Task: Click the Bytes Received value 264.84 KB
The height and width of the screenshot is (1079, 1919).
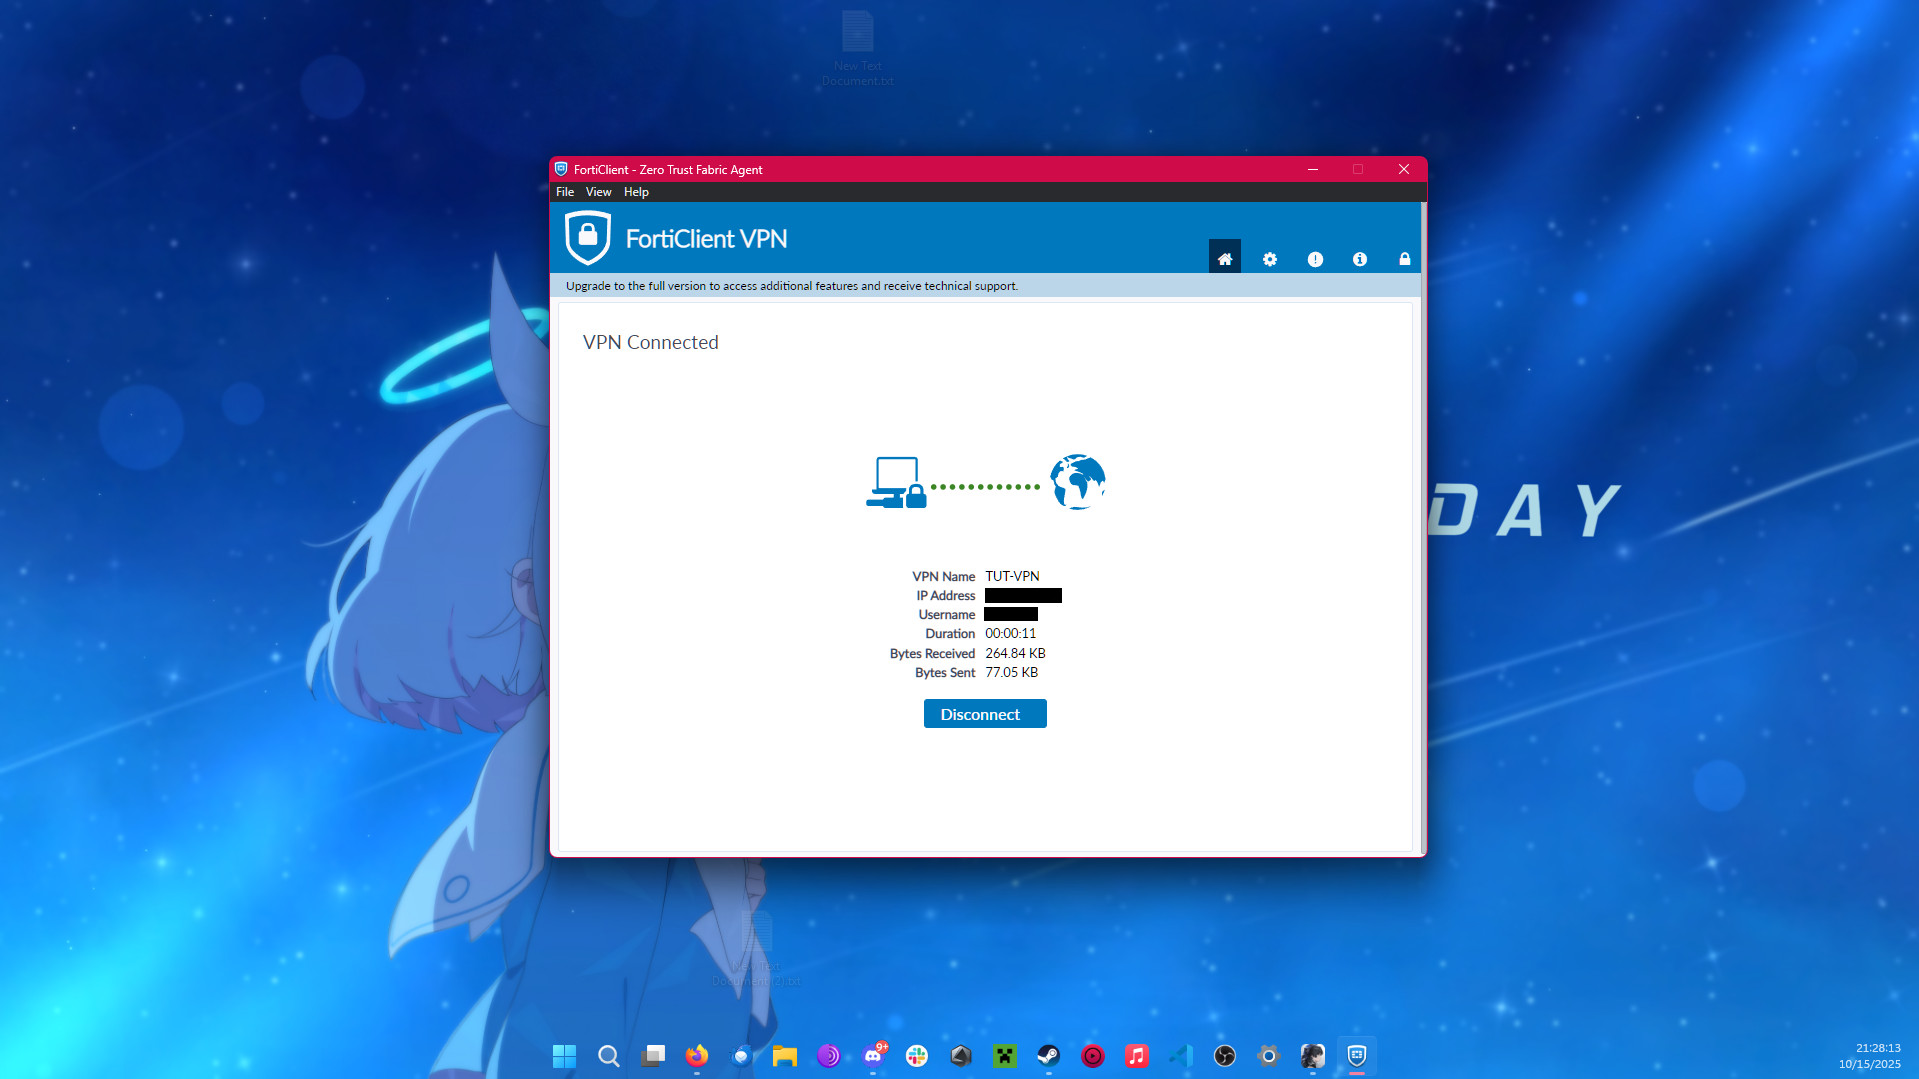Action: point(1015,654)
